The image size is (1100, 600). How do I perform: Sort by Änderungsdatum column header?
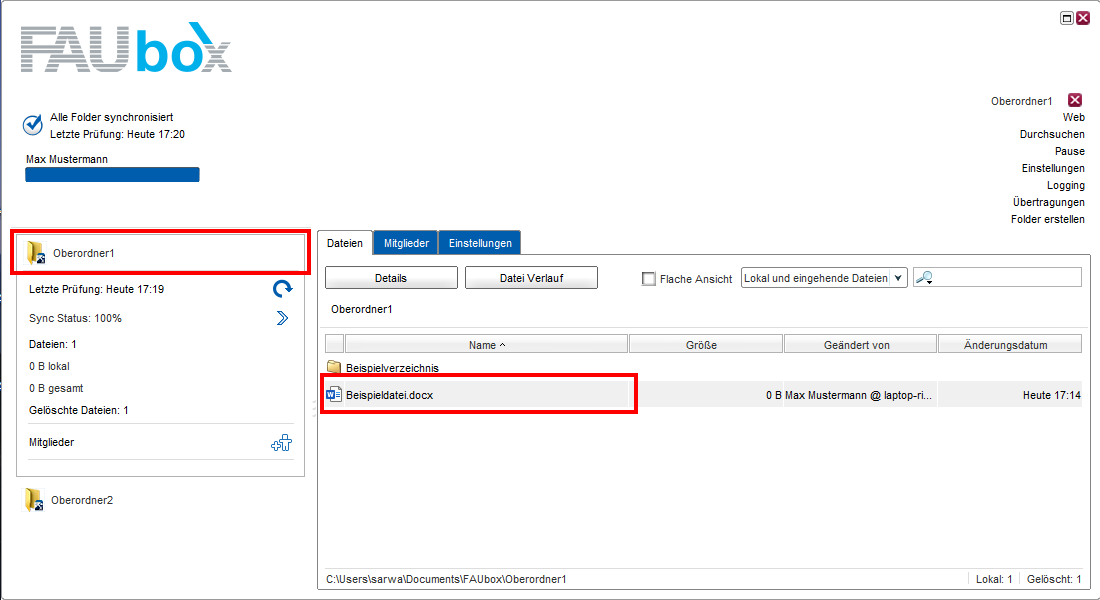pos(1010,345)
